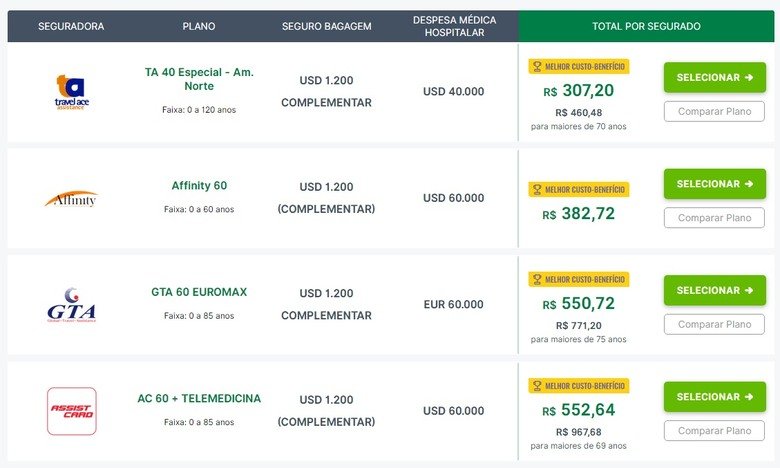Compare the GTA 60 EUROMAX plan
This screenshot has height=468, width=780.
pyautogui.click(x=714, y=324)
